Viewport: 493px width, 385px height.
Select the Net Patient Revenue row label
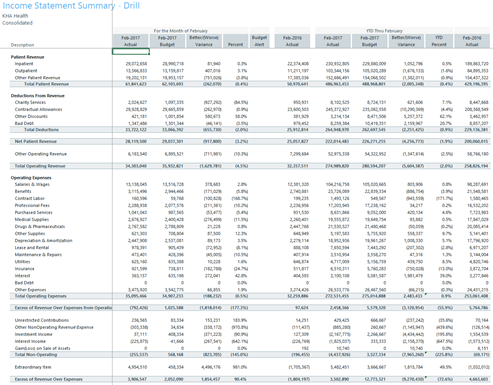(x=36, y=141)
